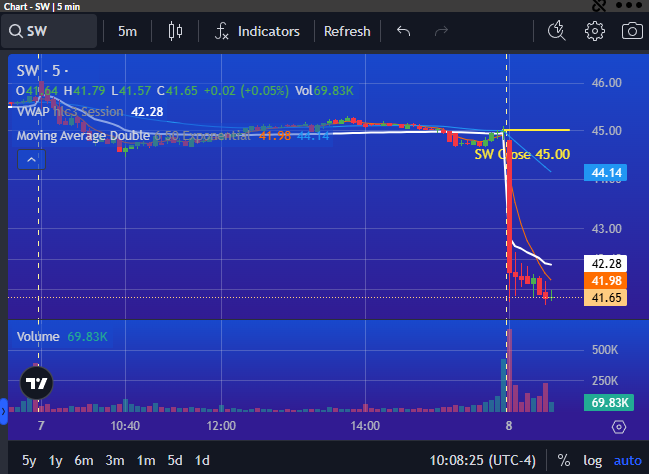Screen dimensions: 649x474
Task: Click the 44.14 blue price label
Action: (x=606, y=173)
